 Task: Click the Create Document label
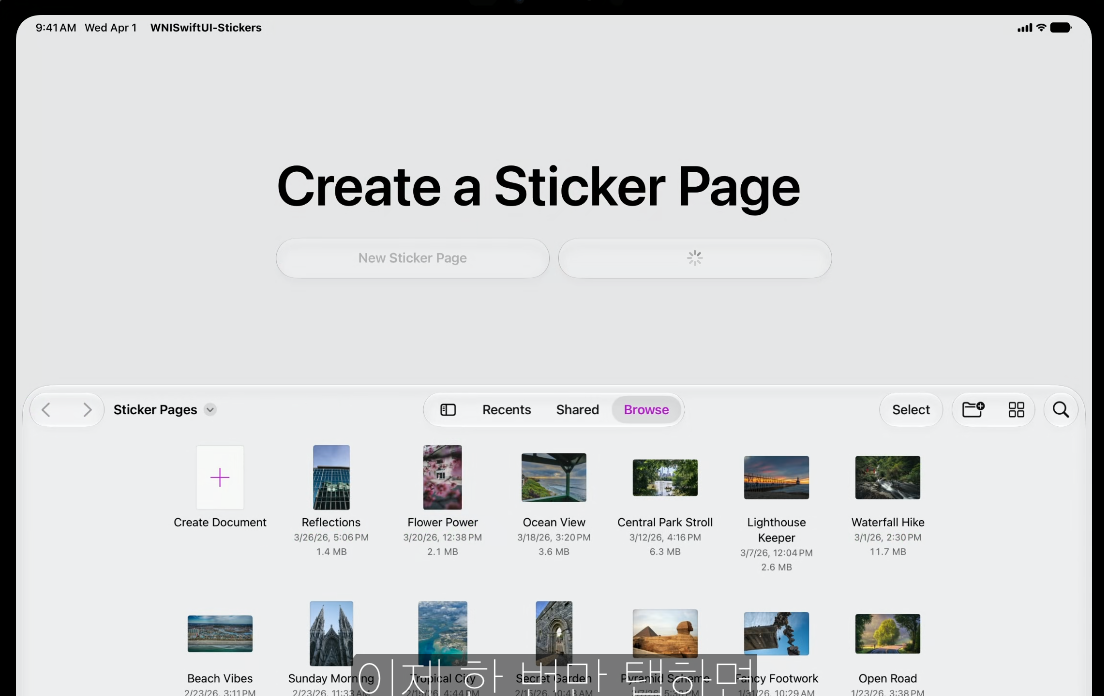pos(220,522)
